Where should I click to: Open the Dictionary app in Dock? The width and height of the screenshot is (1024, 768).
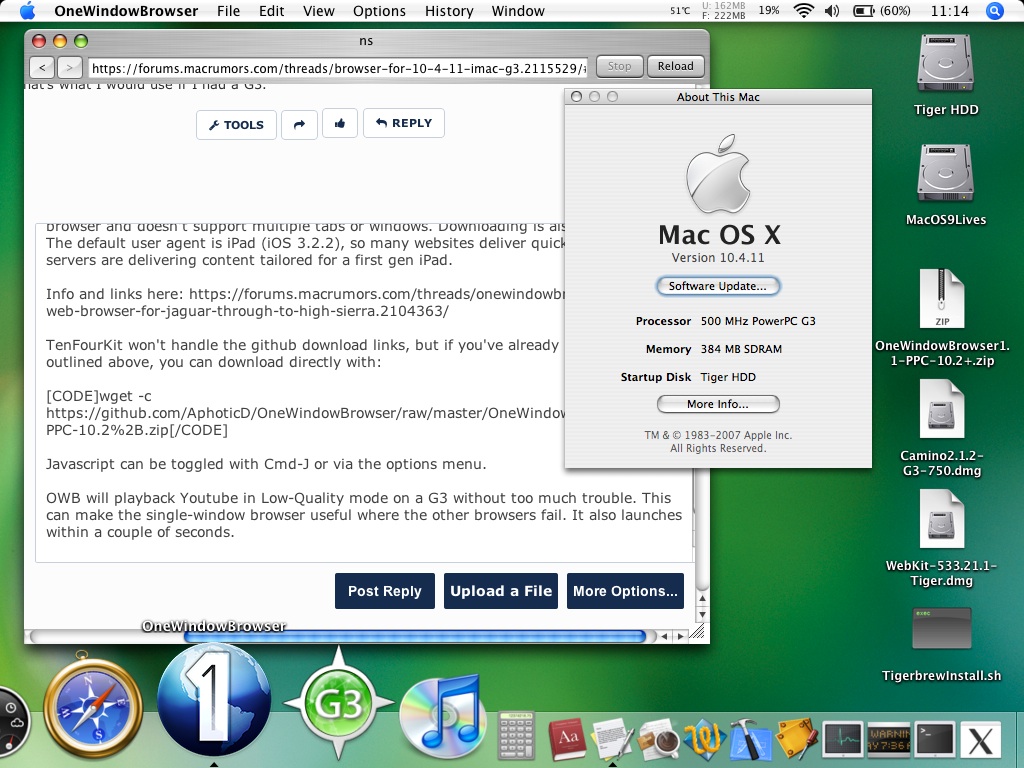566,739
